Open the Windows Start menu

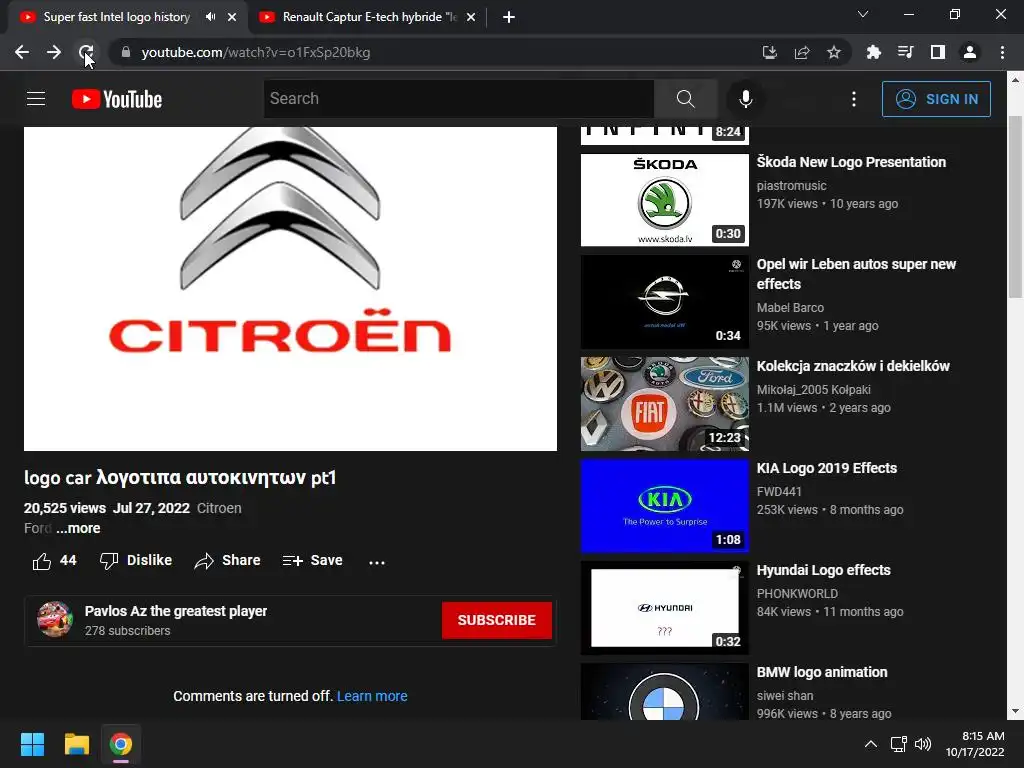coord(32,744)
